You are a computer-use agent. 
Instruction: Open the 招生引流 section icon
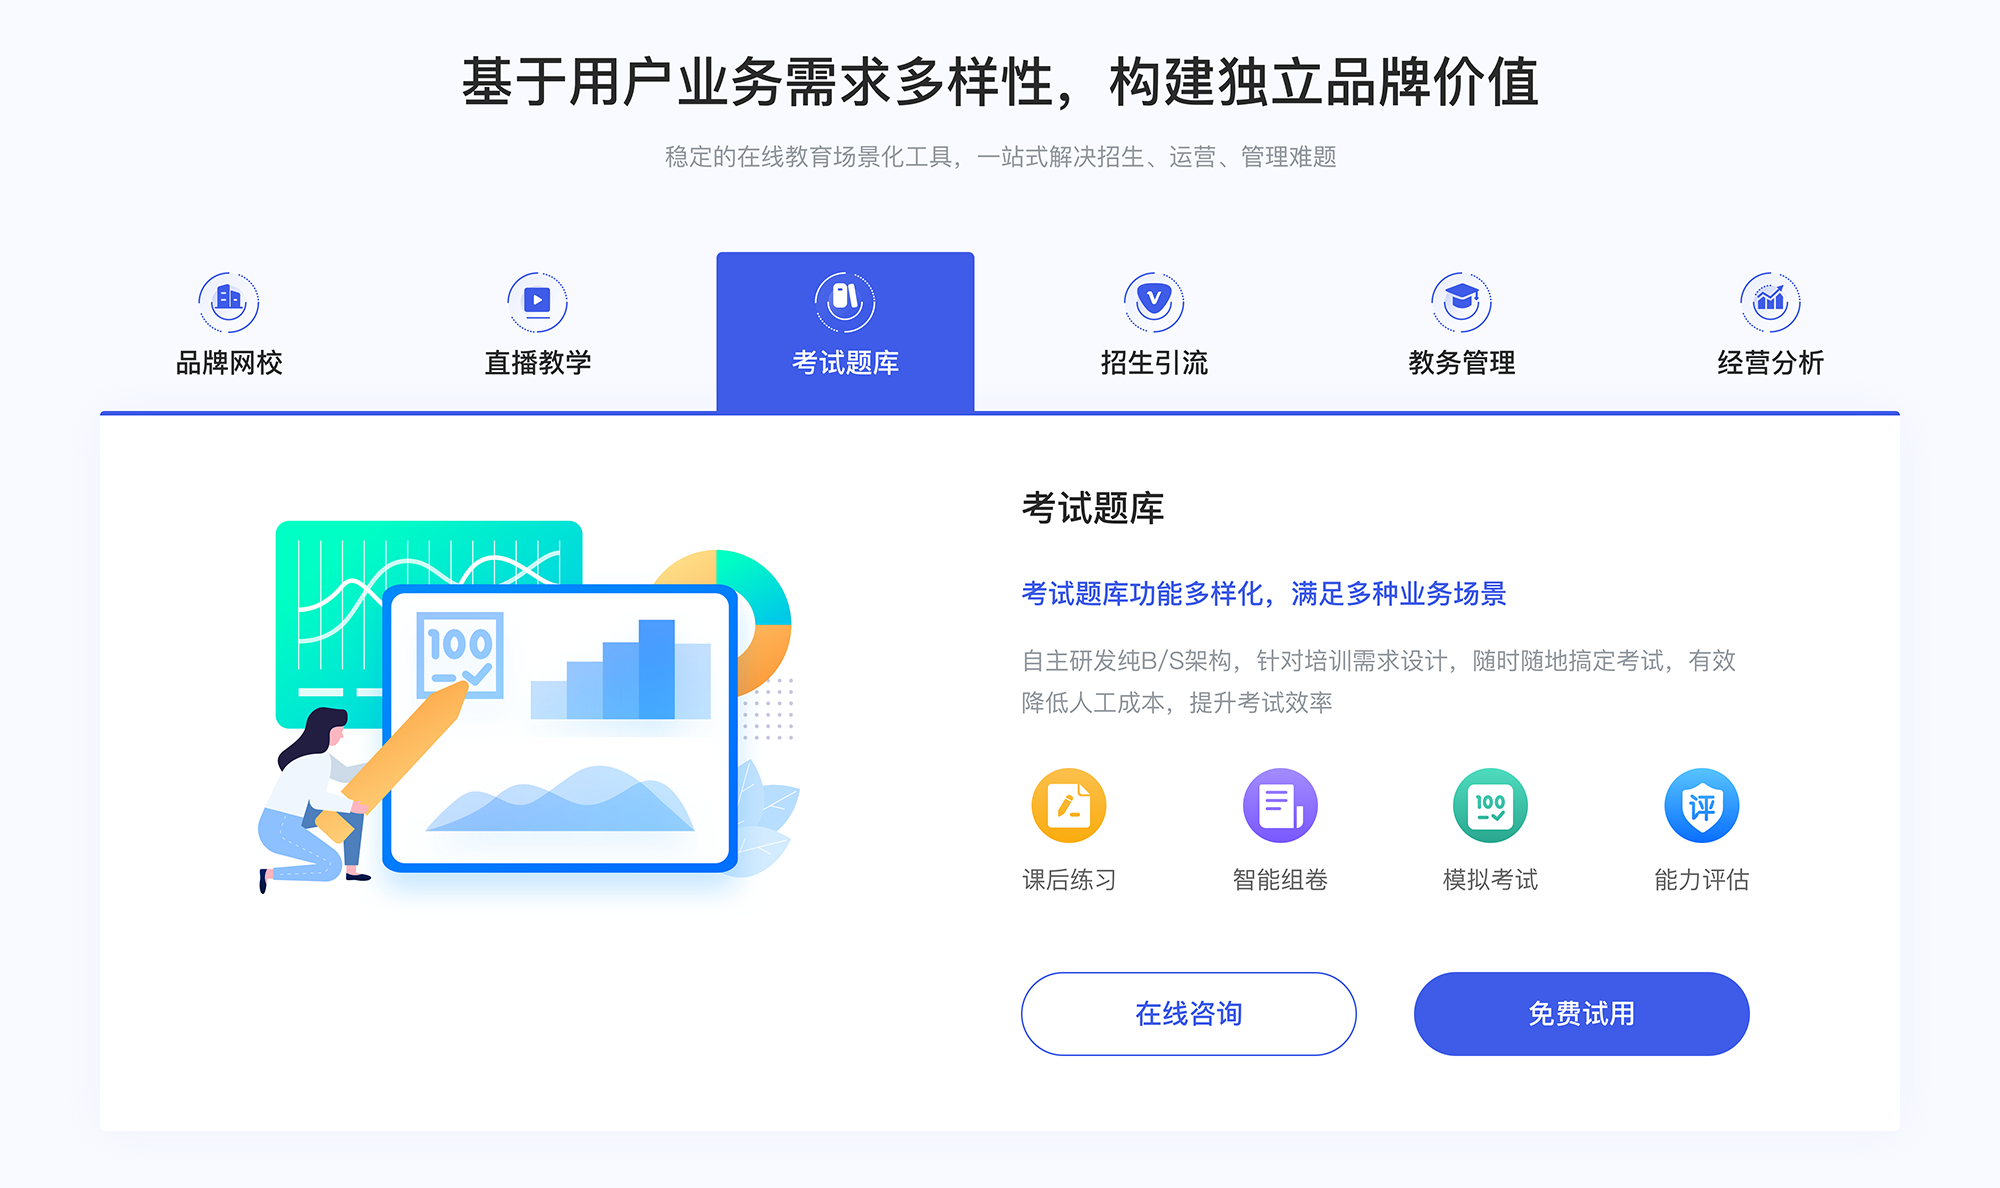click(x=1147, y=298)
